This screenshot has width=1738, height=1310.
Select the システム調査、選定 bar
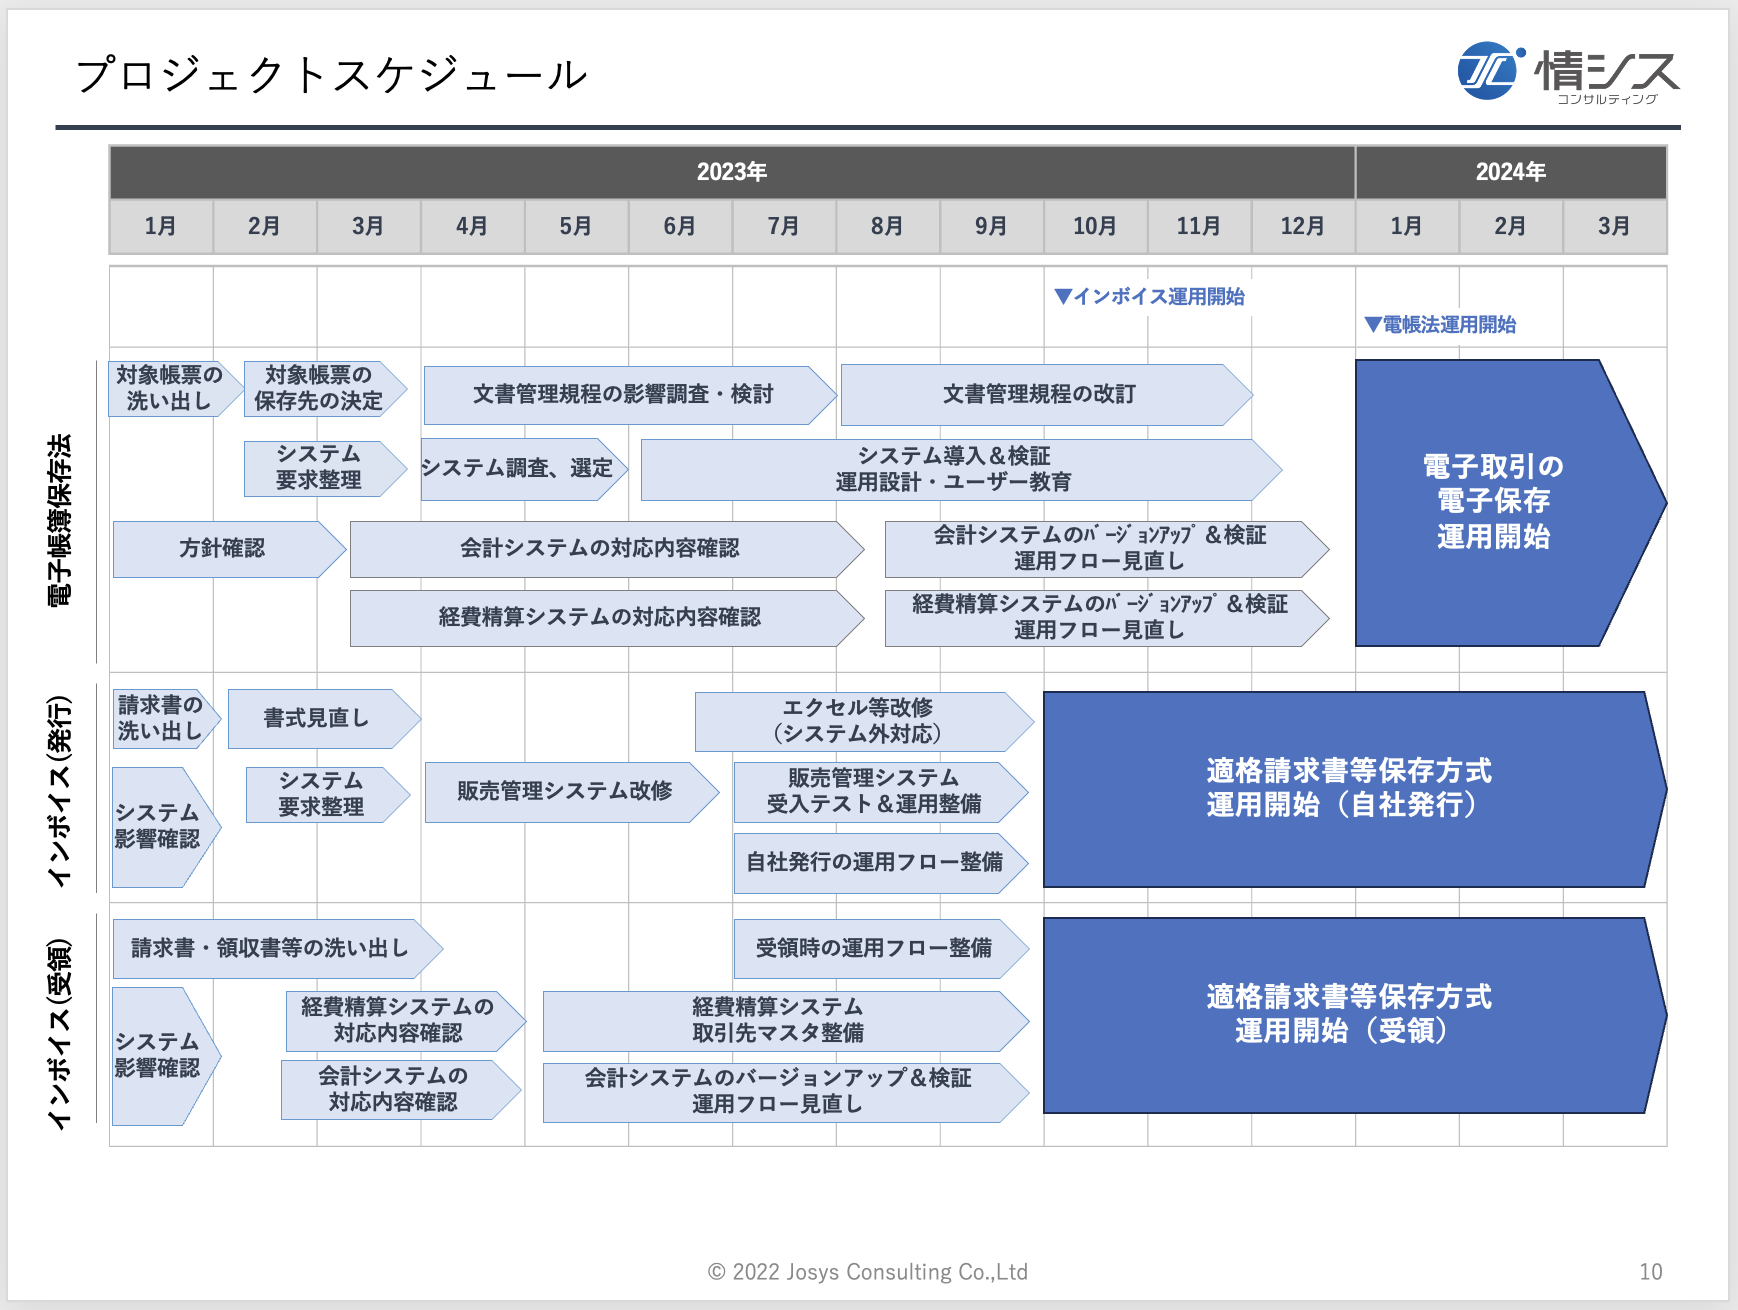tap(520, 468)
